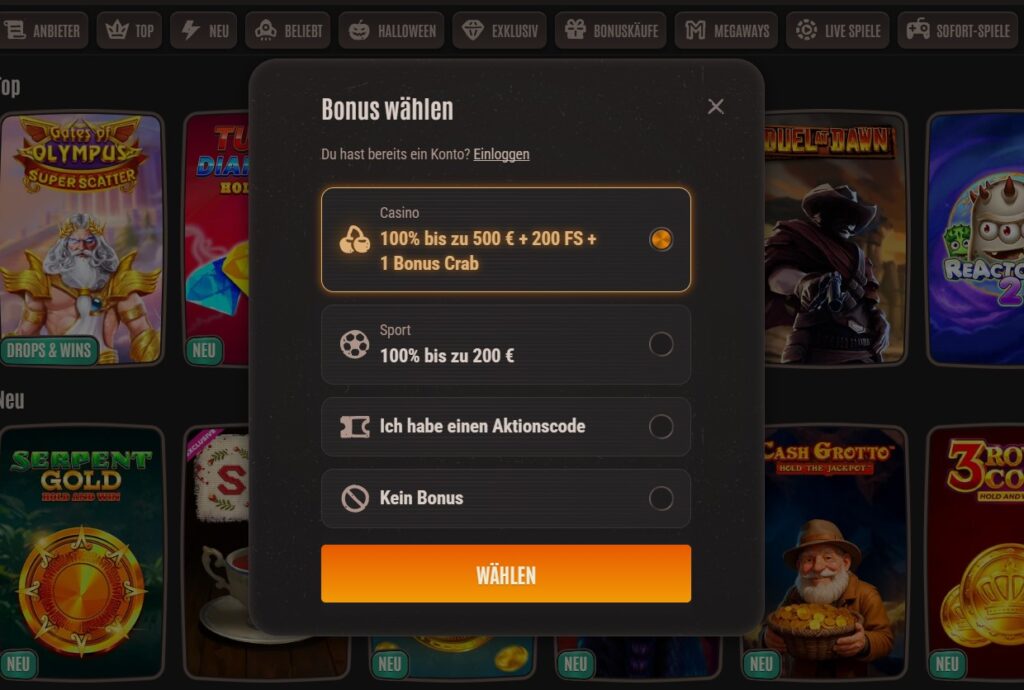The image size is (1024, 690).
Task: Click the ticket Aktionscode icon
Action: click(x=355, y=426)
